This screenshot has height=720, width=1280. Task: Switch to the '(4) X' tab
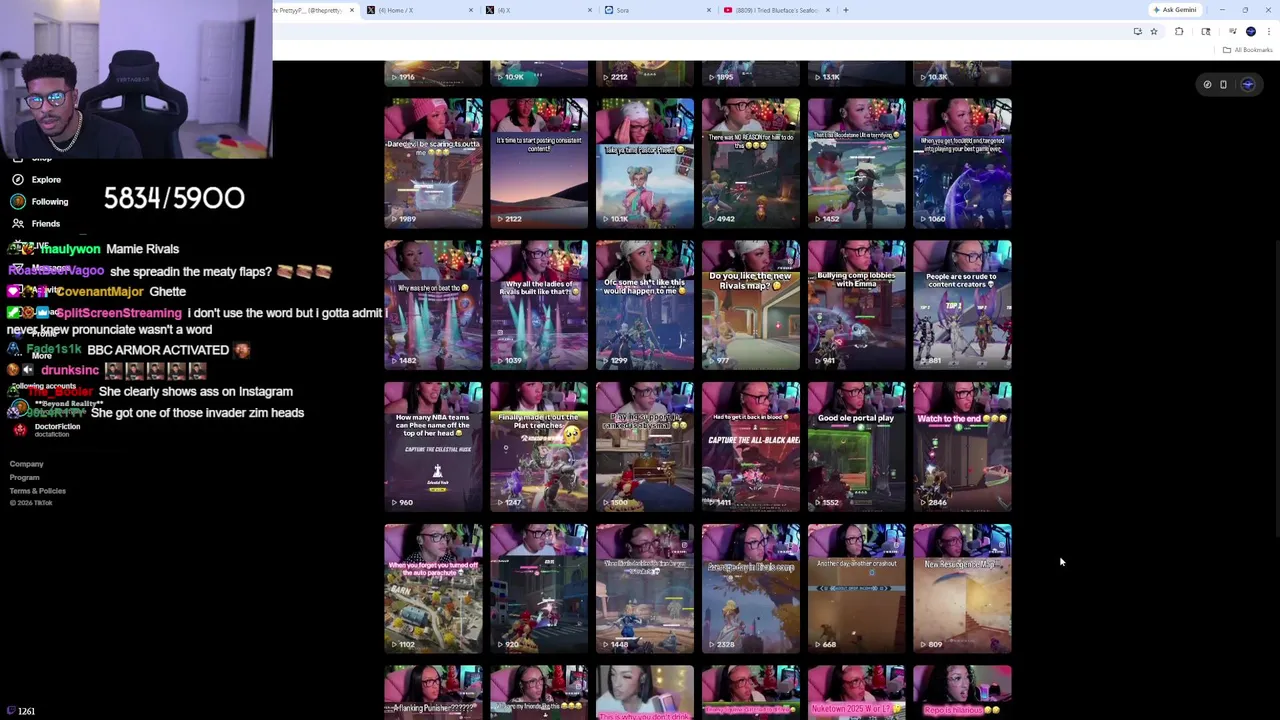(x=538, y=10)
